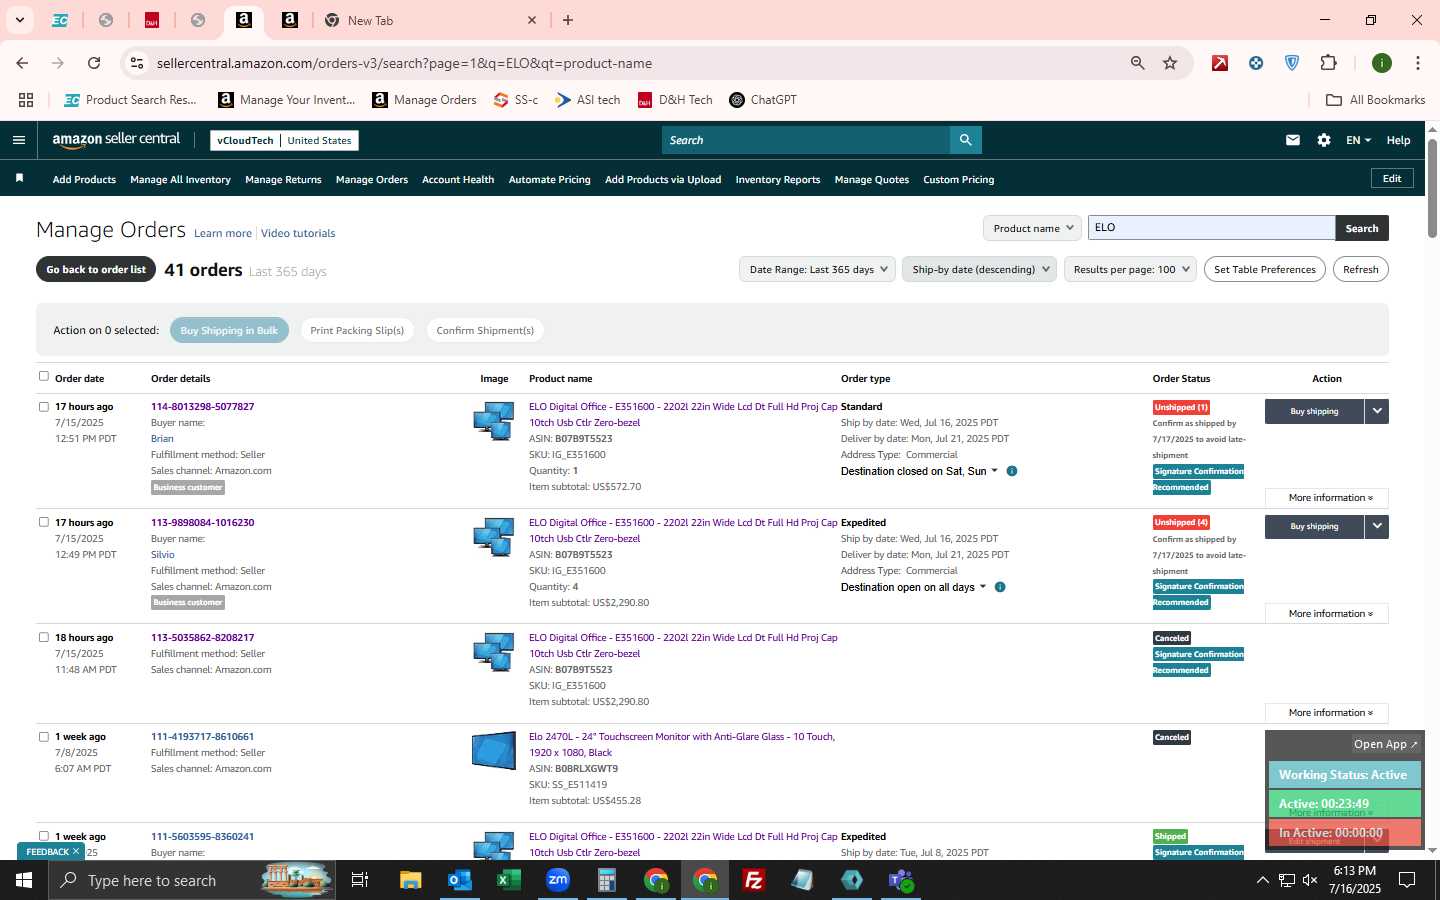Open a new browser tab with the plus icon

(568, 20)
